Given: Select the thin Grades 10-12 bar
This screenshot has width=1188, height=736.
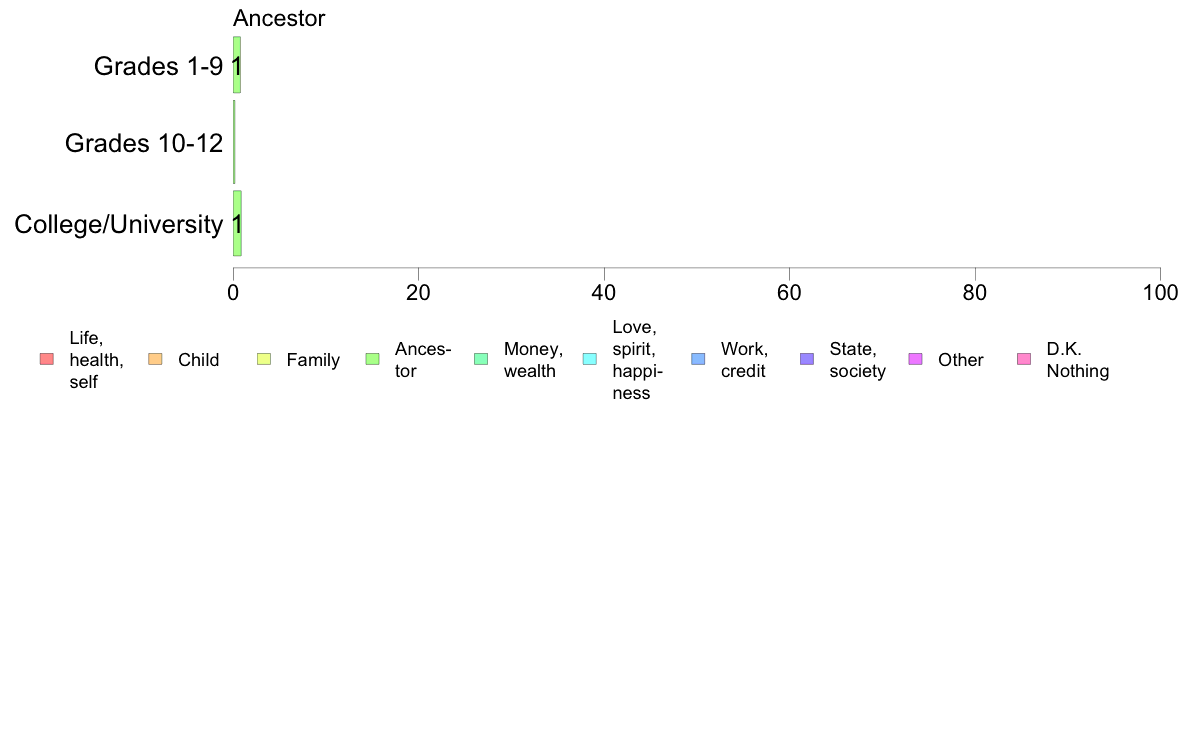Looking at the screenshot, I should click(234, 143).
